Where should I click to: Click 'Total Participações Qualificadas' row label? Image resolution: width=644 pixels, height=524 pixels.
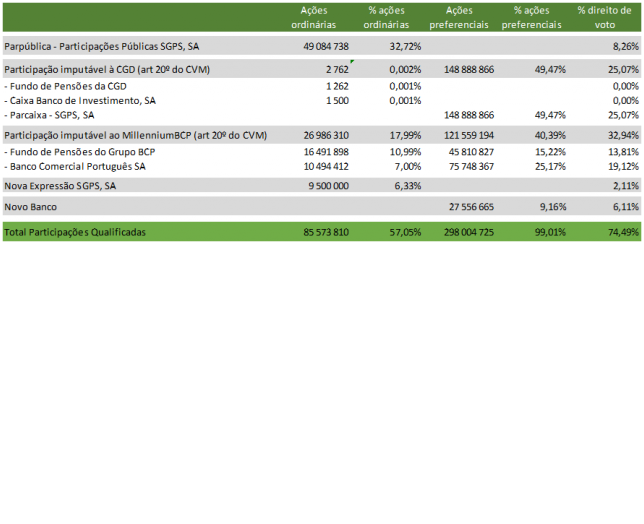(x=75, y=232)
